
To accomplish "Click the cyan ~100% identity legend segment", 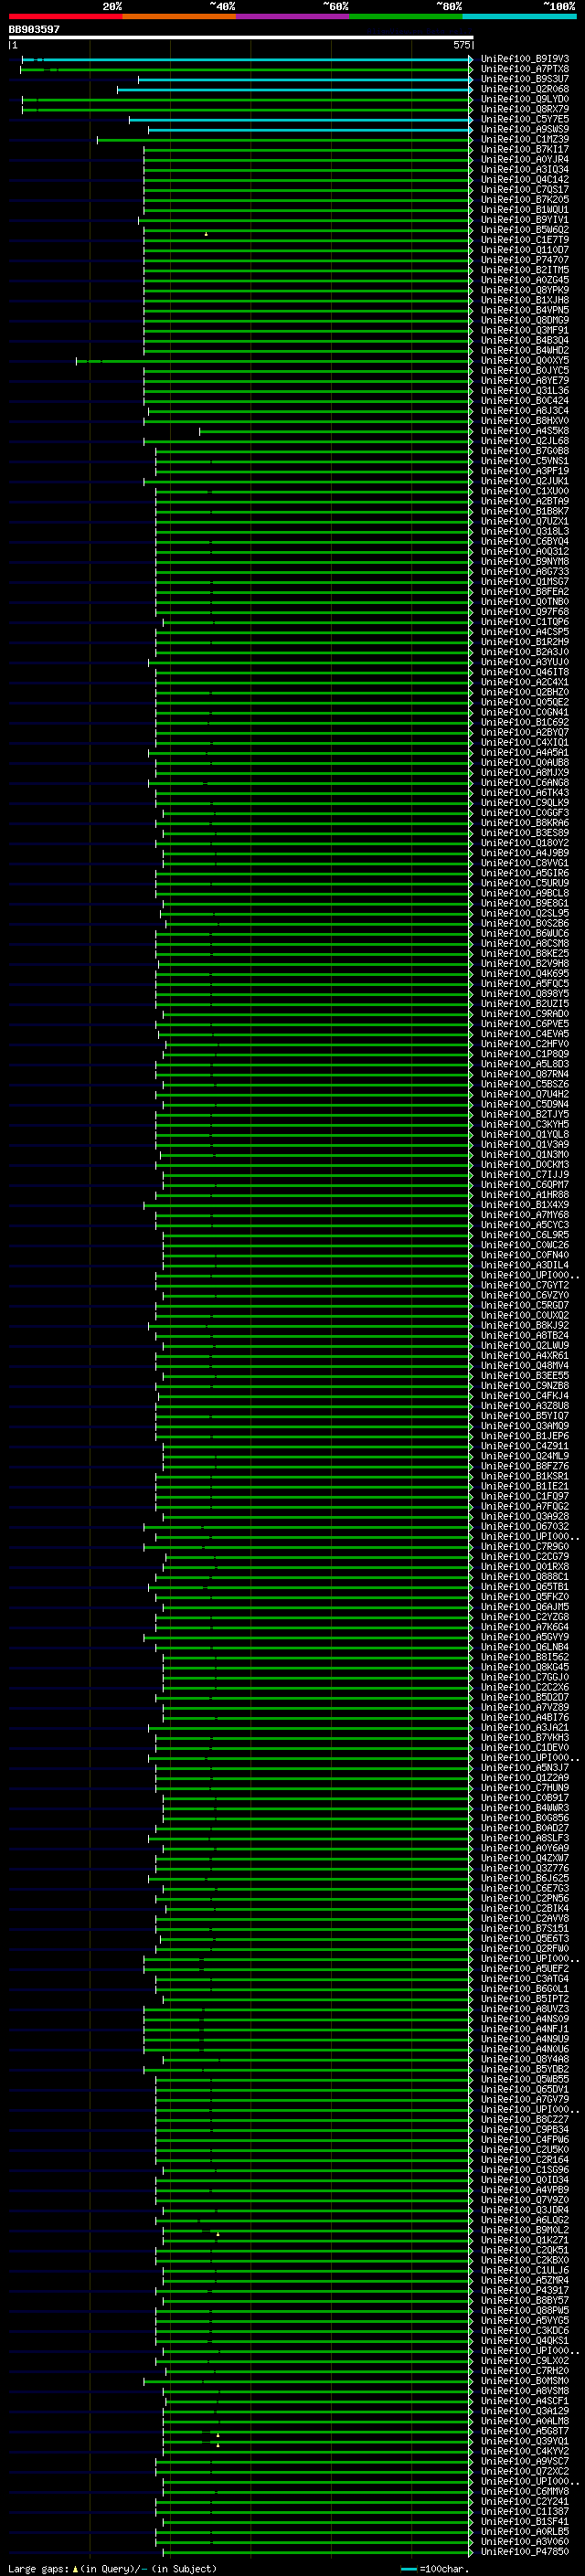I will 519,16.
